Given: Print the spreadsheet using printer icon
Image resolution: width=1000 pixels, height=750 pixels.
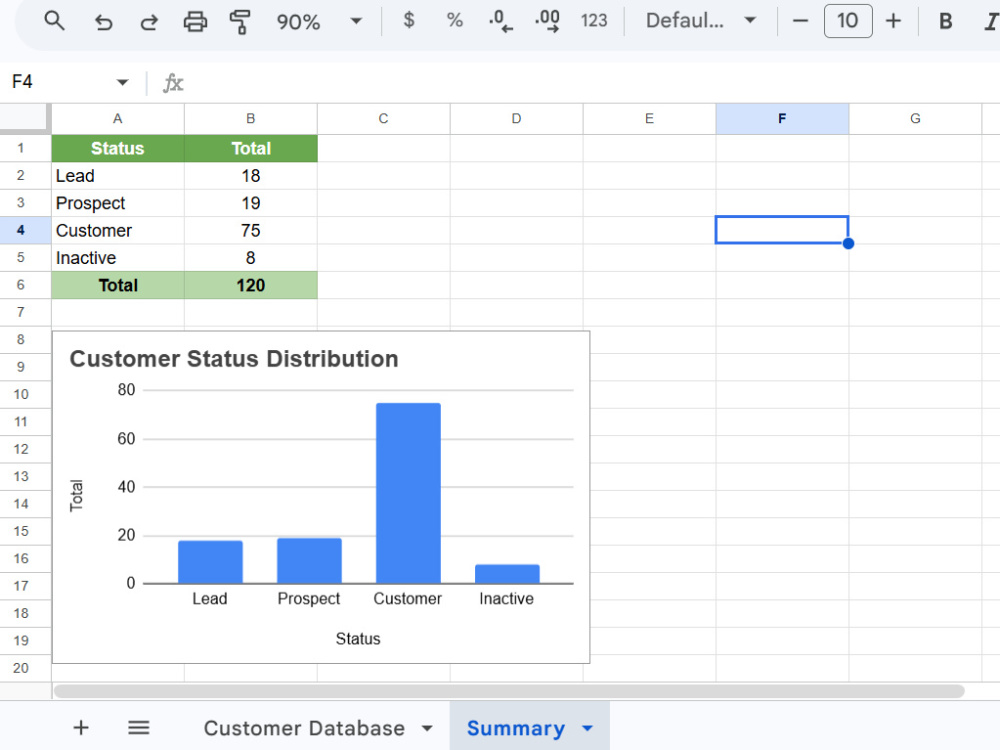Looking at the screenshot, I should (195, 22).
